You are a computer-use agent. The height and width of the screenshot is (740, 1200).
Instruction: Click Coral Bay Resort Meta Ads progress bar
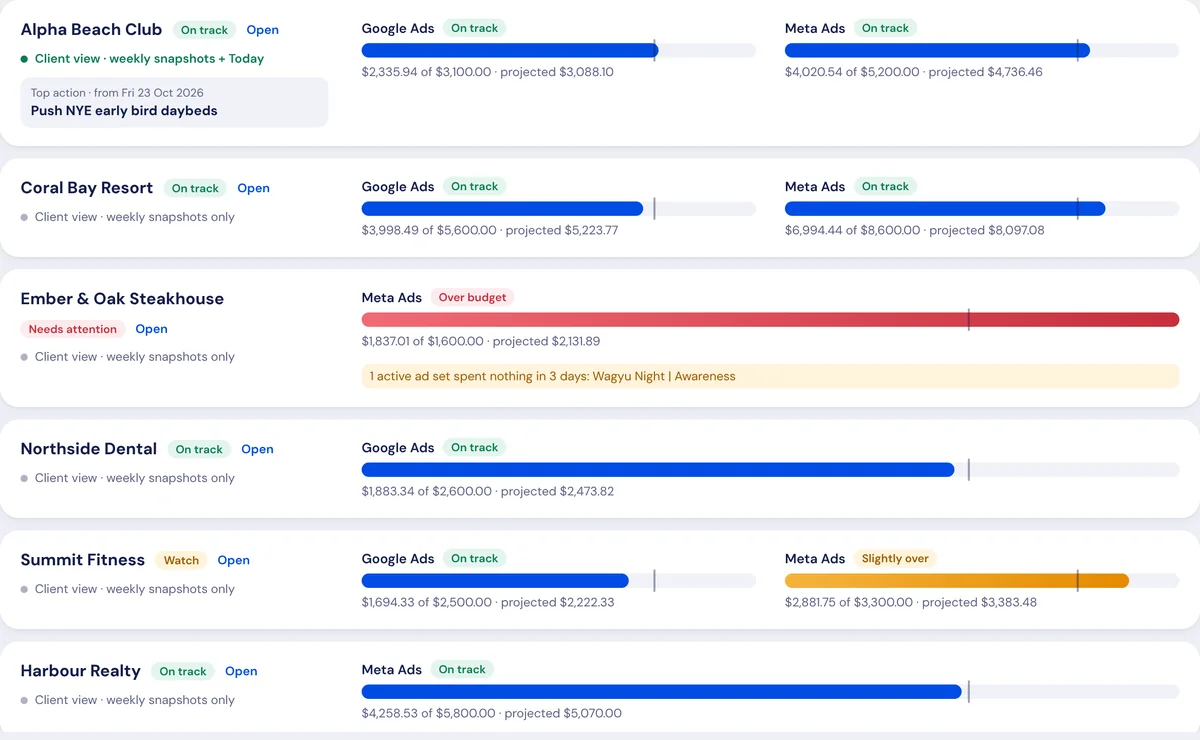(x=982, y=209)
